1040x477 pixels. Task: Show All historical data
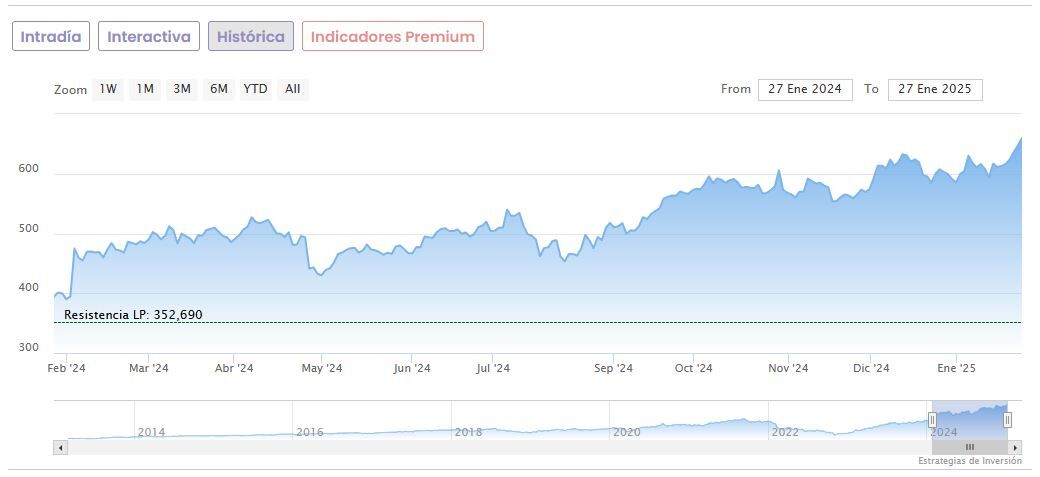click(x=292, y=89)
